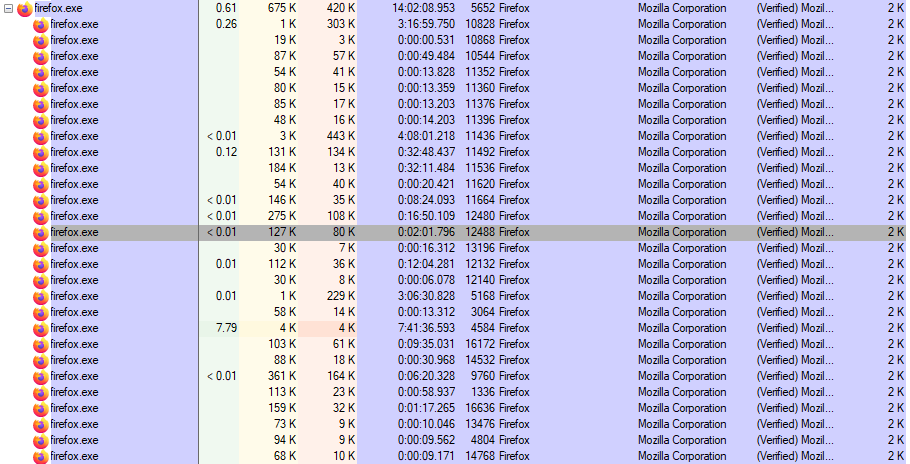This screenshot has width=910, height=464.
Task: Collapse the parent firefox.exe tree node
Action: click(x=8, y=9)
